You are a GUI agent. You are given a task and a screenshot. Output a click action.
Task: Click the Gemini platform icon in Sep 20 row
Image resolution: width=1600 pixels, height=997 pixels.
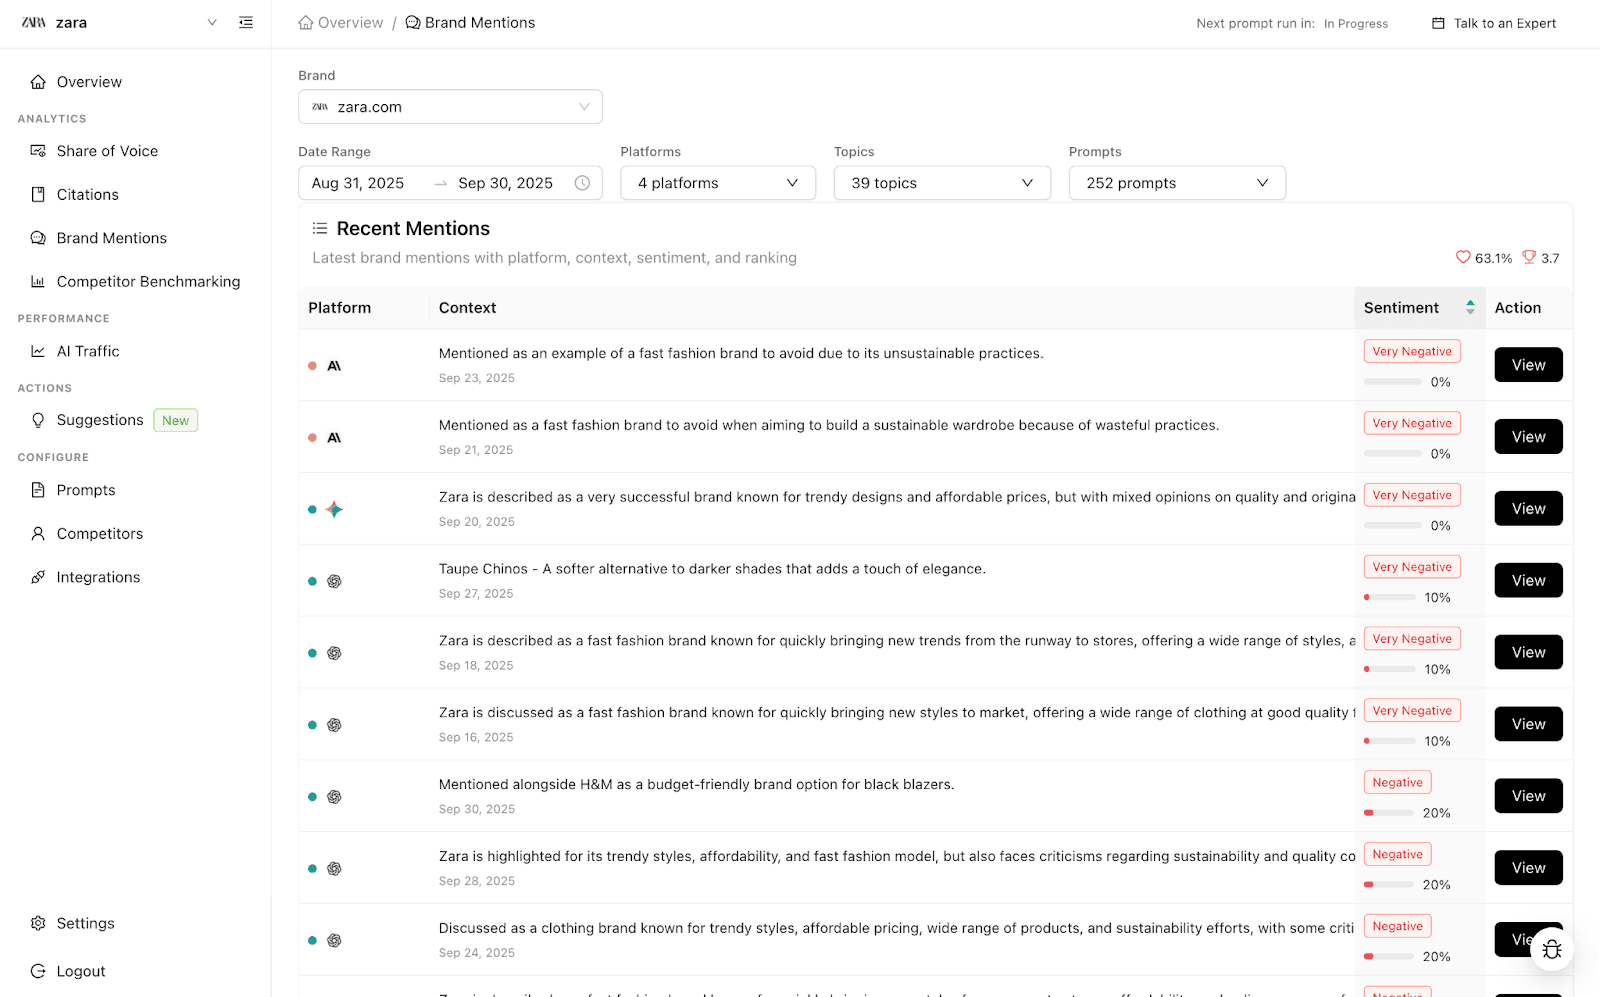coord(334,509)
